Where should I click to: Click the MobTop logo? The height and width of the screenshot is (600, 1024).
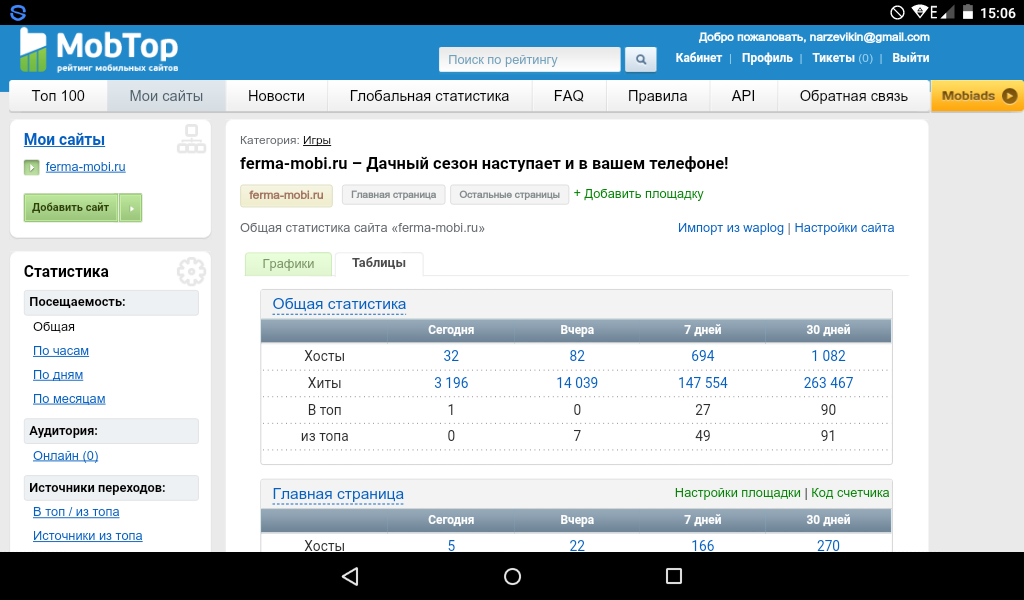(98, 50)
